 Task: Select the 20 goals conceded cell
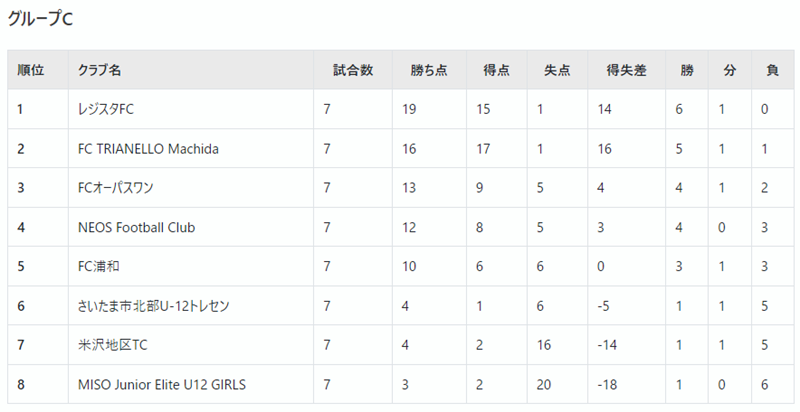click(544, 384)
